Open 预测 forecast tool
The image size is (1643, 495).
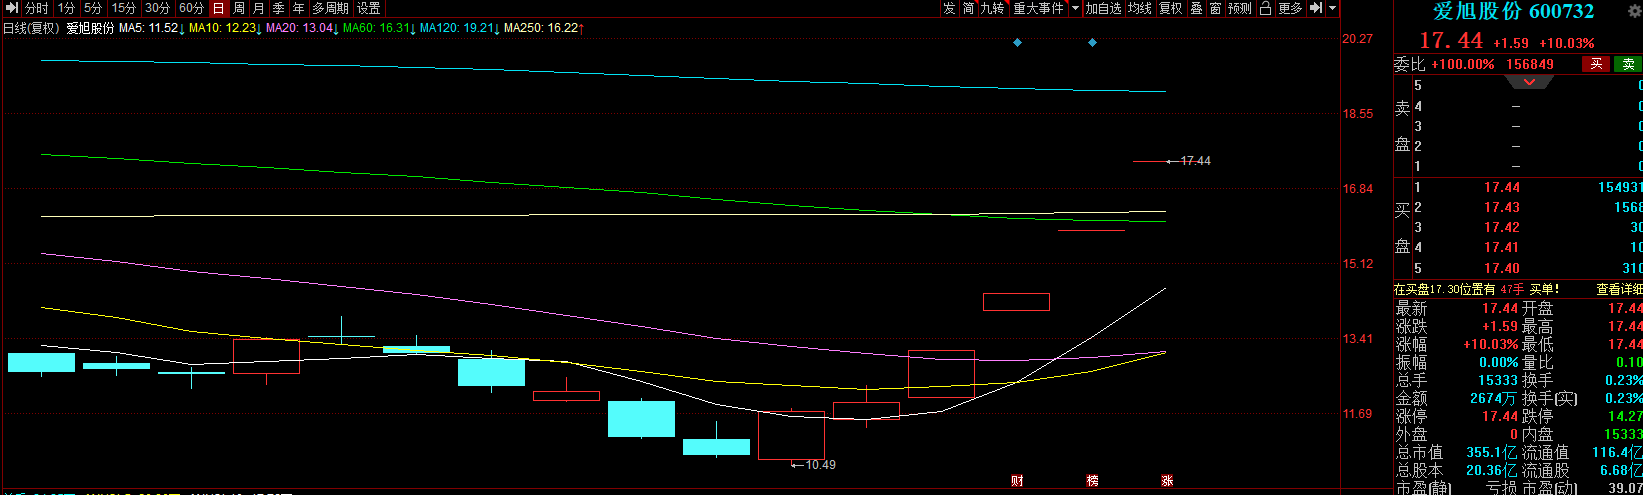pos(1240,8)
